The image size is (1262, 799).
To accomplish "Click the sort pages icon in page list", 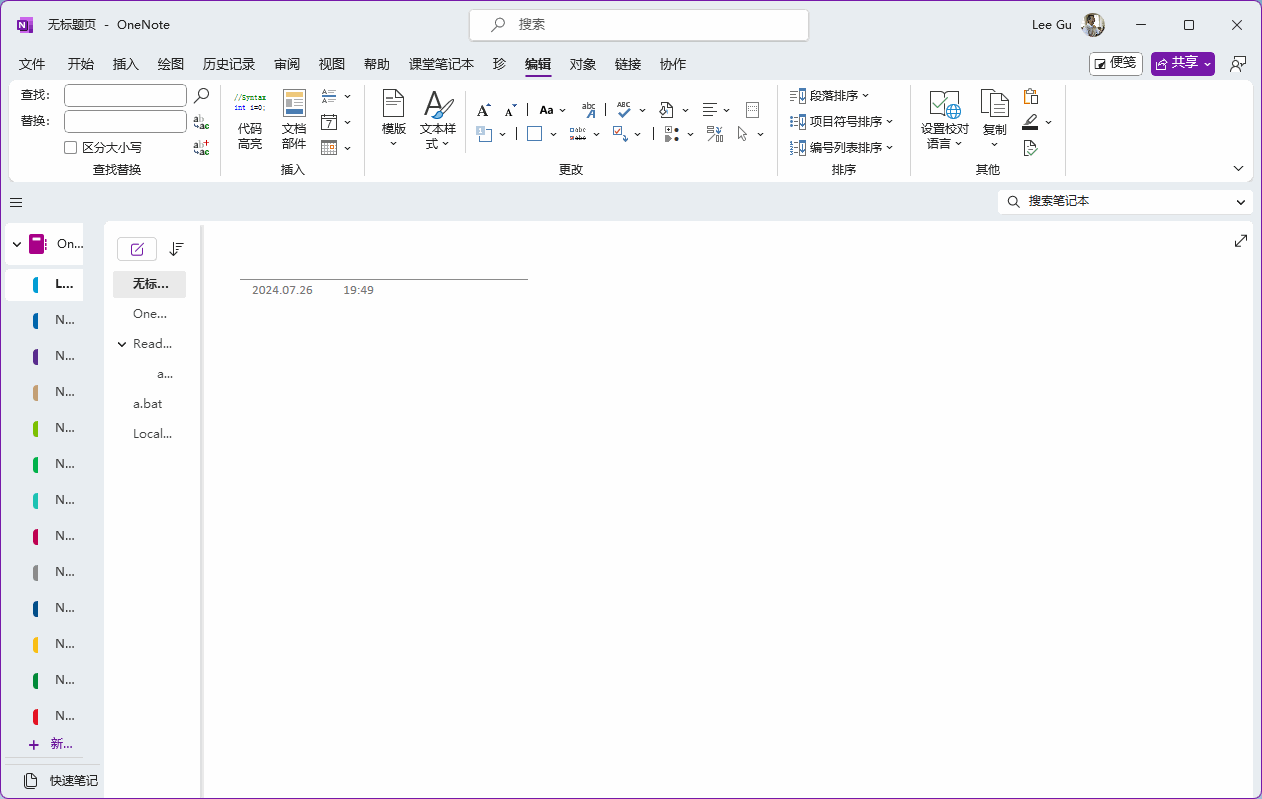I will [177, 249].
